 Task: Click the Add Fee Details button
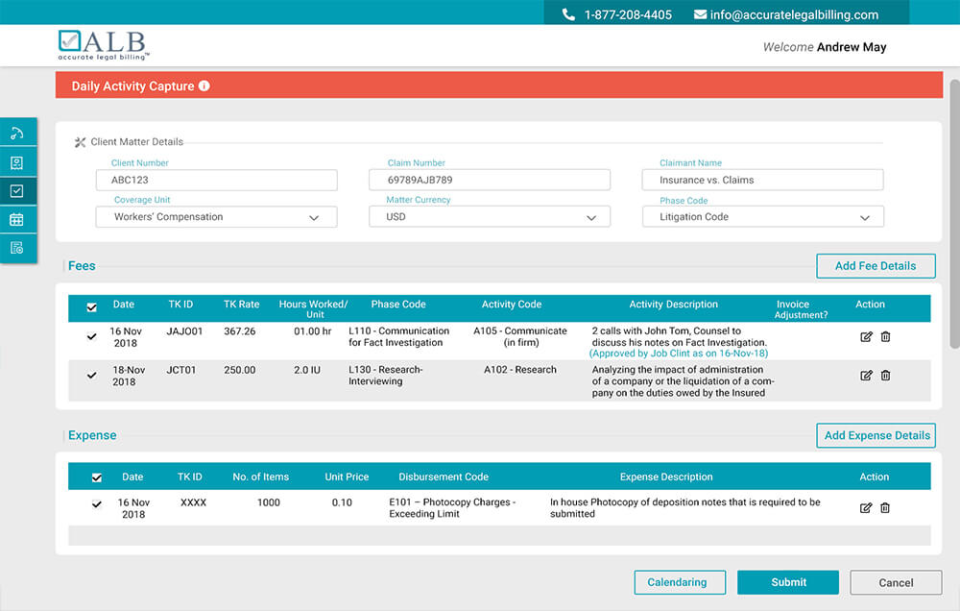pos(875,266)
